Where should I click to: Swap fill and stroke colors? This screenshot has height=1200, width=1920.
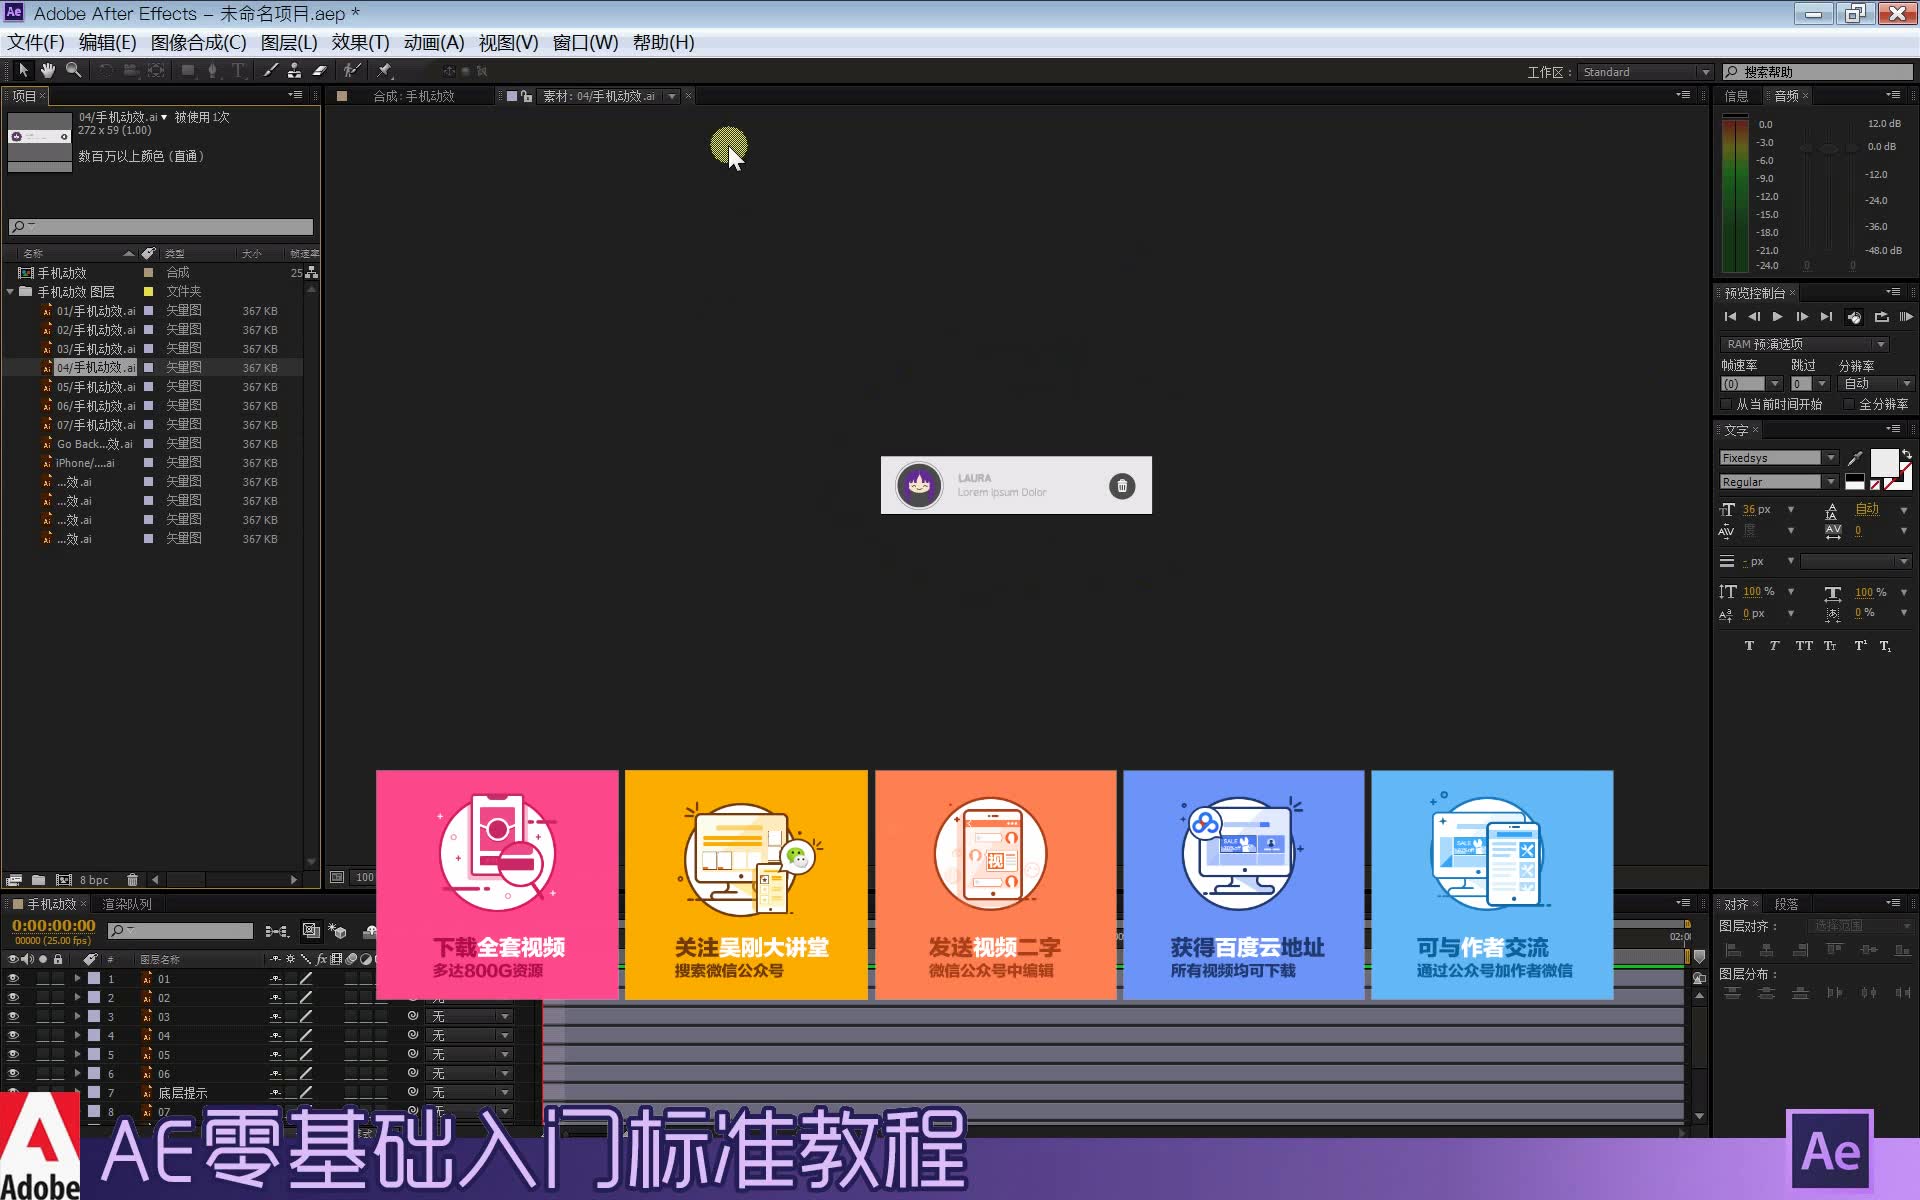[x=1906, y=454]
